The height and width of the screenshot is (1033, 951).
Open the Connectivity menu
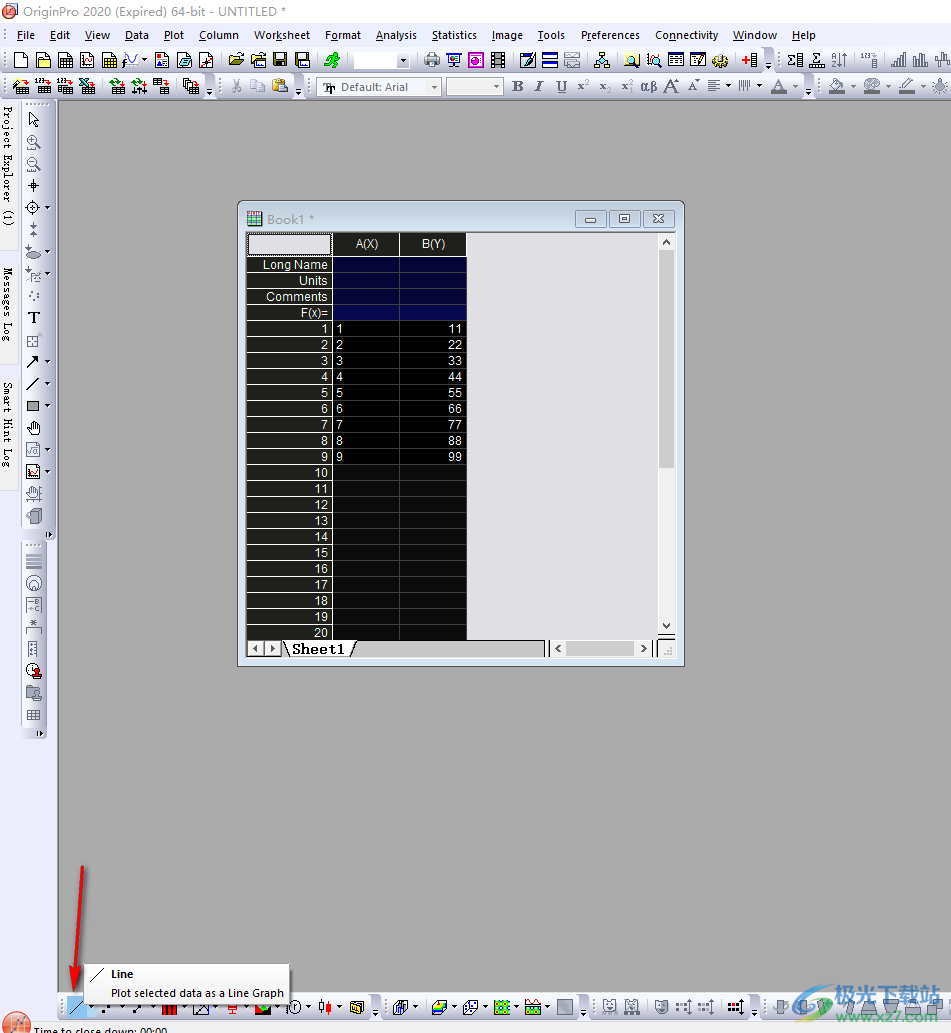[686, 35]
